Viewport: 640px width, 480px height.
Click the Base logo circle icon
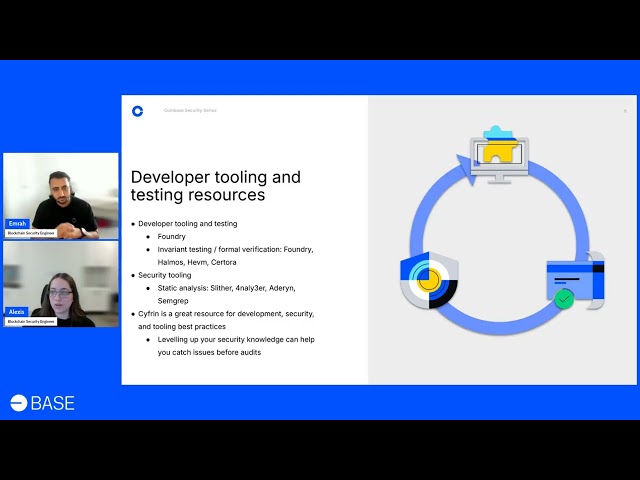pyautogui.click(x=19, y=403)
